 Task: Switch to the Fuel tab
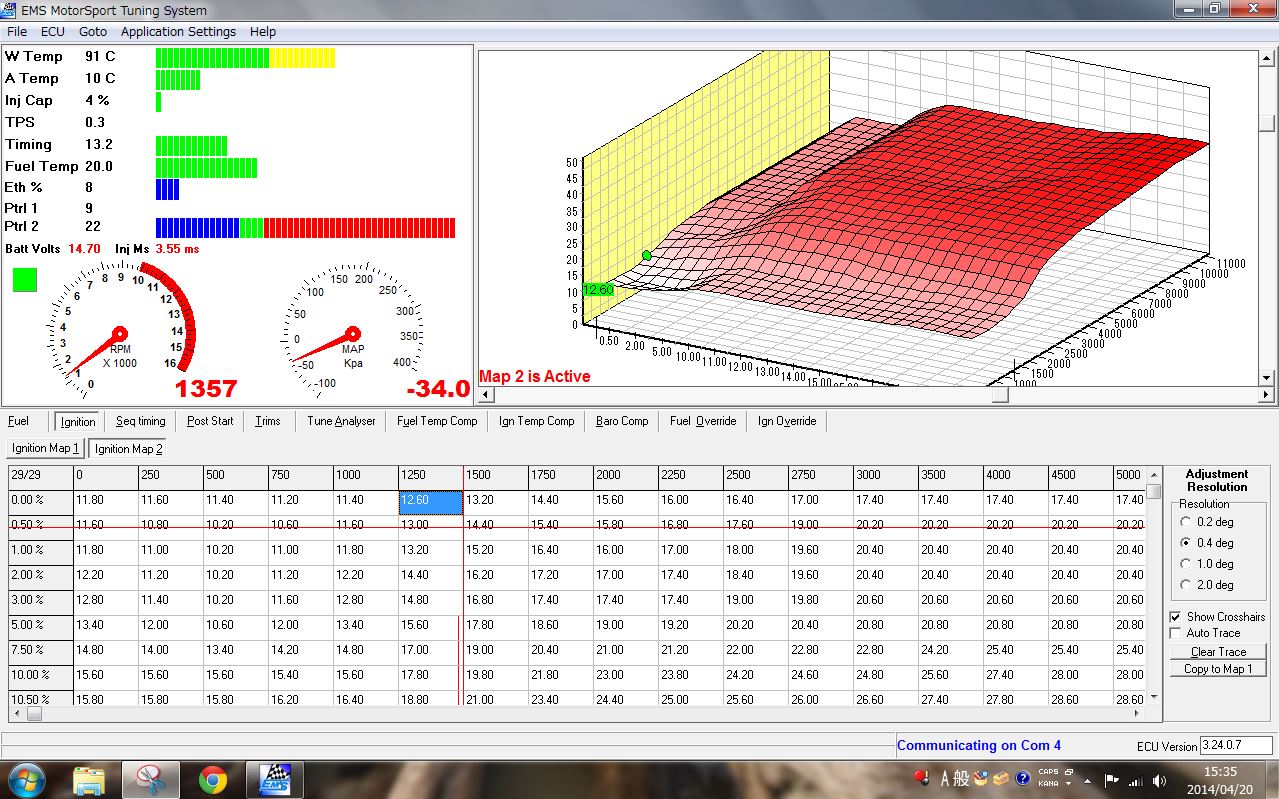pos(18,421)
